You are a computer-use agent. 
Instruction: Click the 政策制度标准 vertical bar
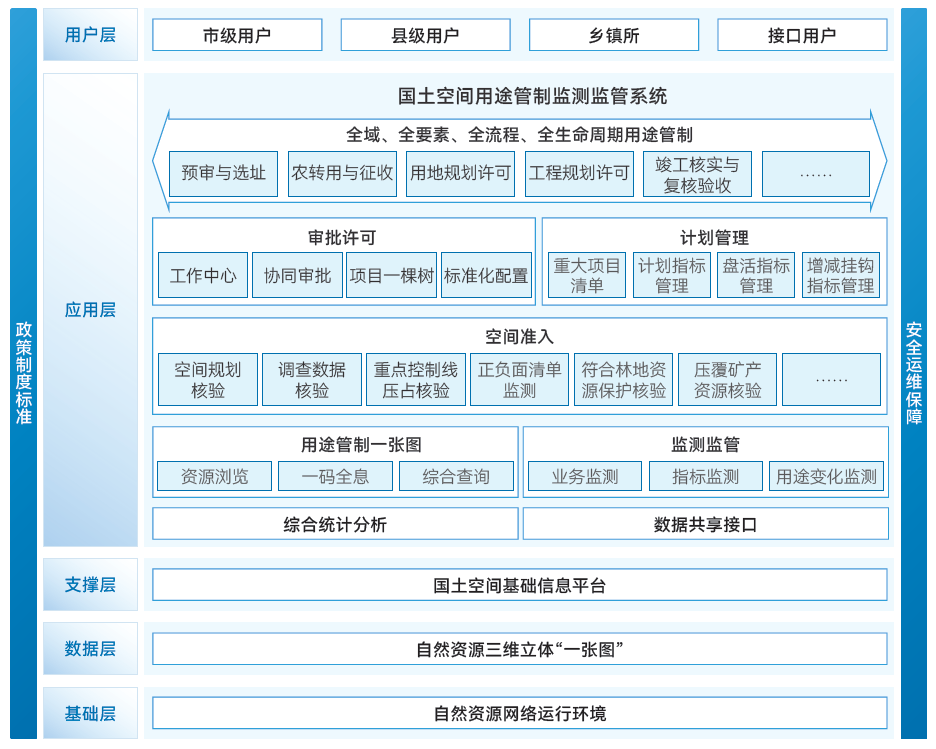[x=23, y=374]
